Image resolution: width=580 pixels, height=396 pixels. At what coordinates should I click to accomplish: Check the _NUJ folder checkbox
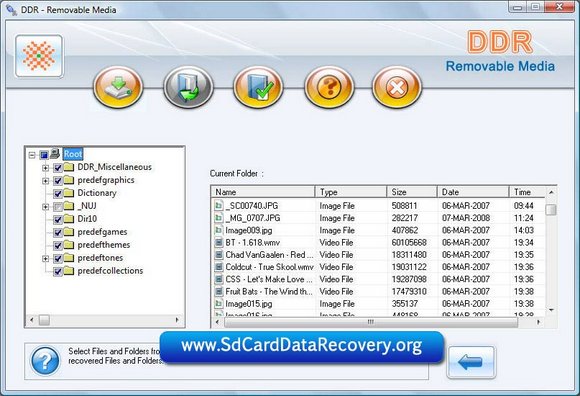pyautogui.click(x=58, y=207)
